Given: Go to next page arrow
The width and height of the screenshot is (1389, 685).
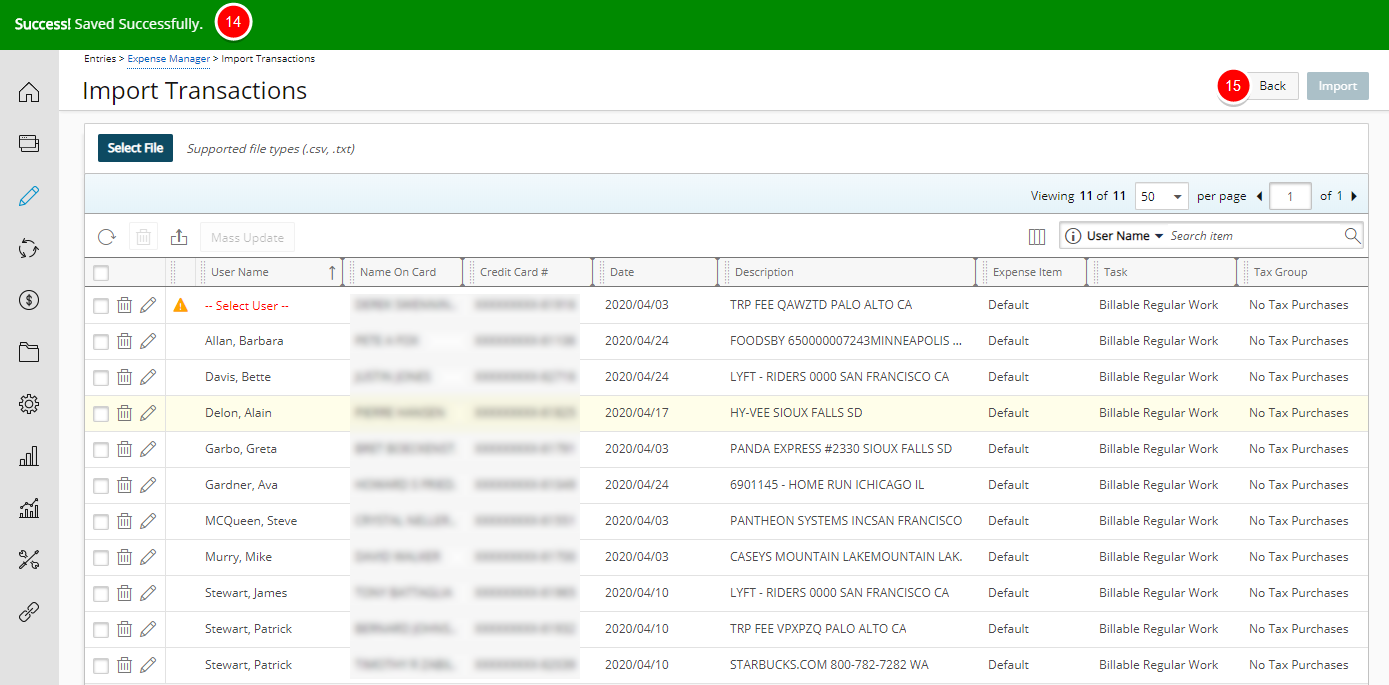Looking at the screenshot, I should [1354, 196].
